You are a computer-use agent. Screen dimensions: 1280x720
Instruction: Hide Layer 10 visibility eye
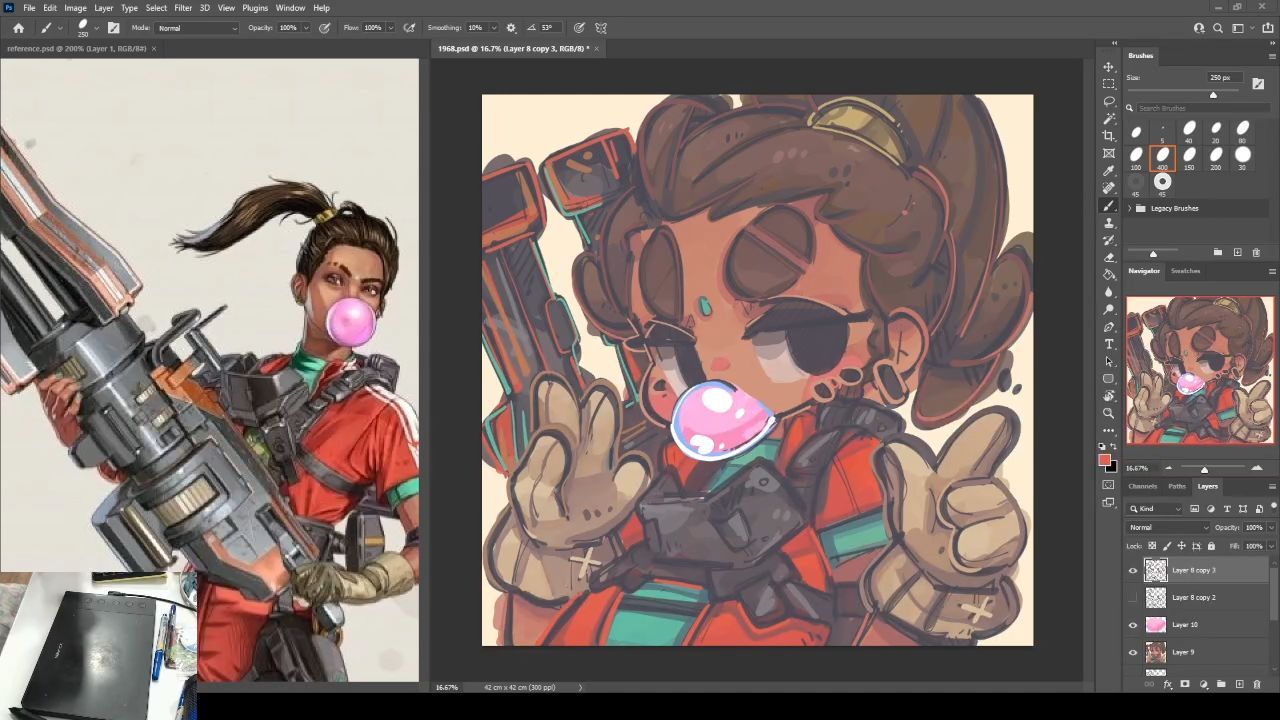tap(1133, 625)
